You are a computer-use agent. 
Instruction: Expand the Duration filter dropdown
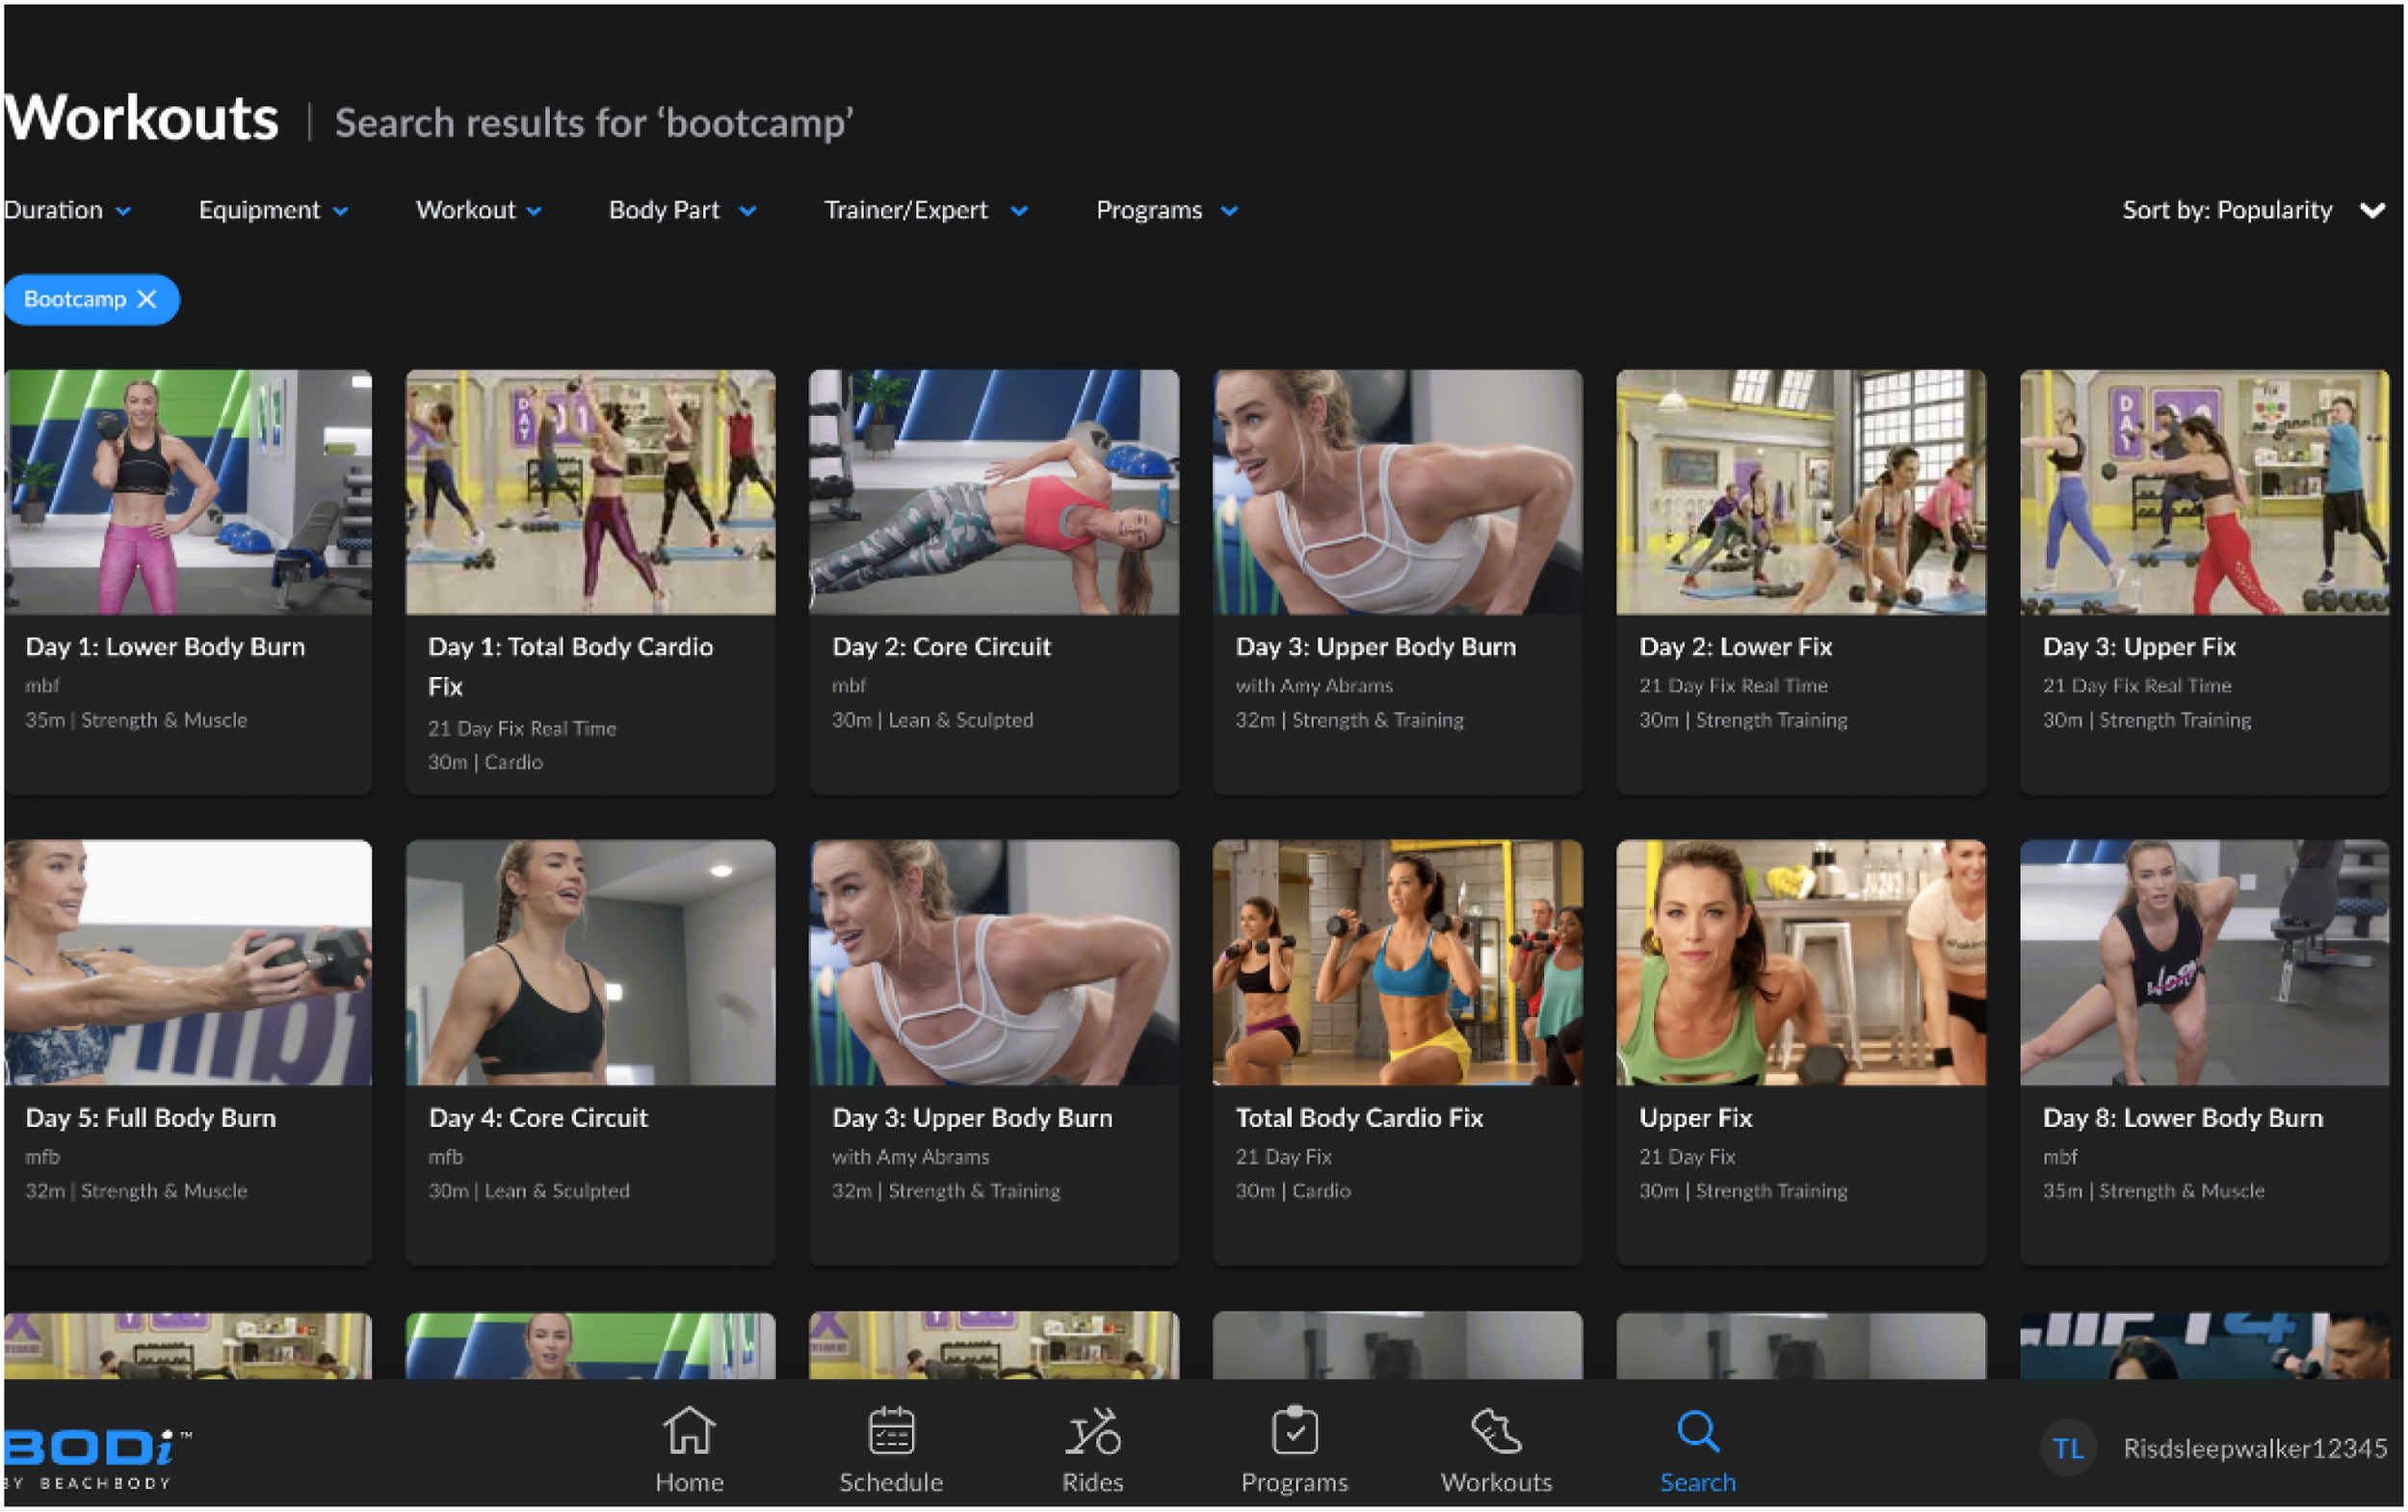(67, 210)
